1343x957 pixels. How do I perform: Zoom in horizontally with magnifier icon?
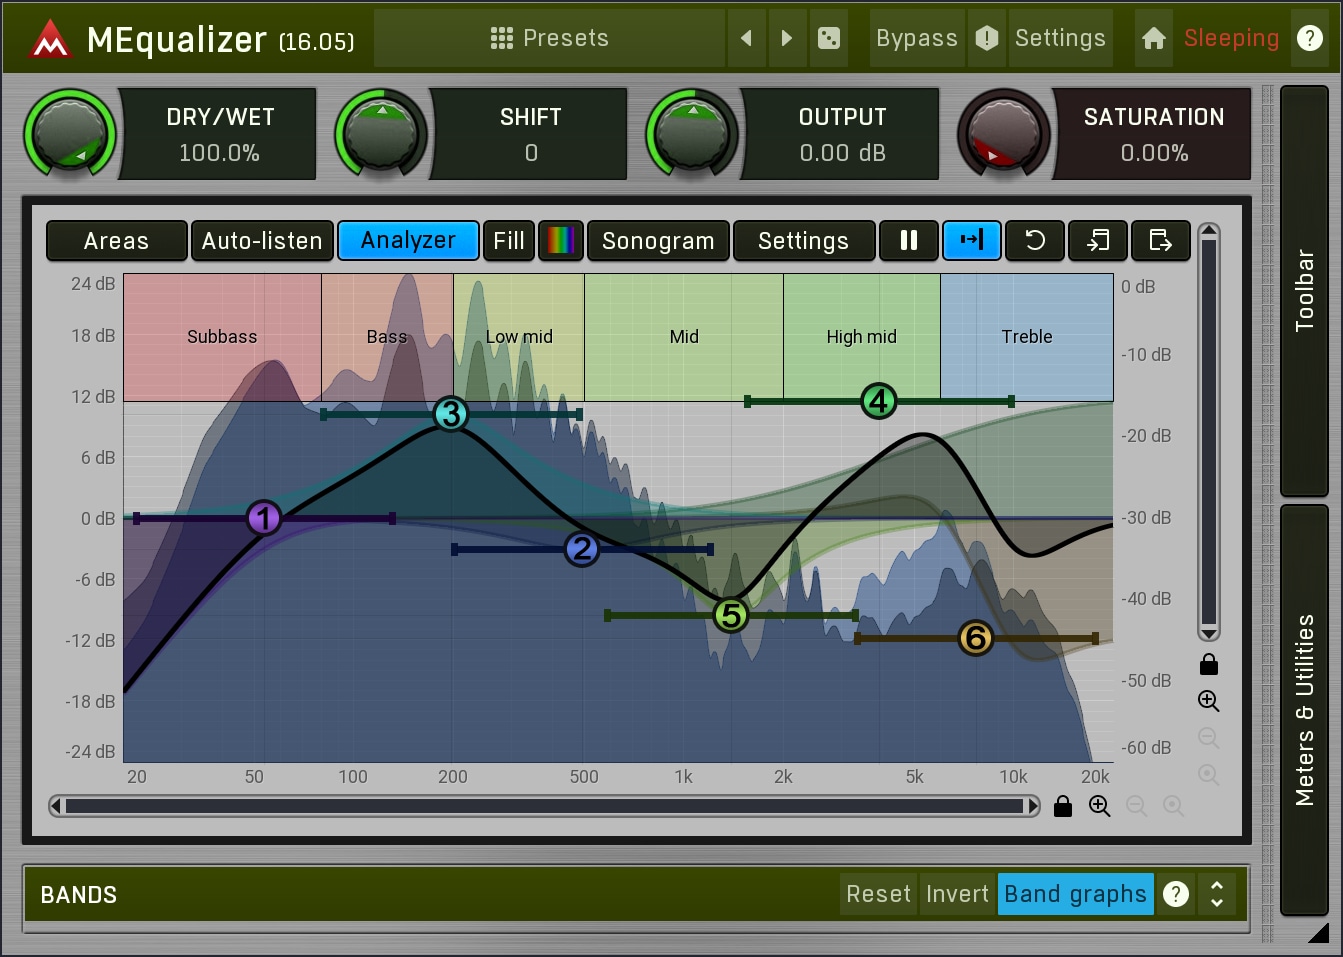click(x=1100, y=806)
